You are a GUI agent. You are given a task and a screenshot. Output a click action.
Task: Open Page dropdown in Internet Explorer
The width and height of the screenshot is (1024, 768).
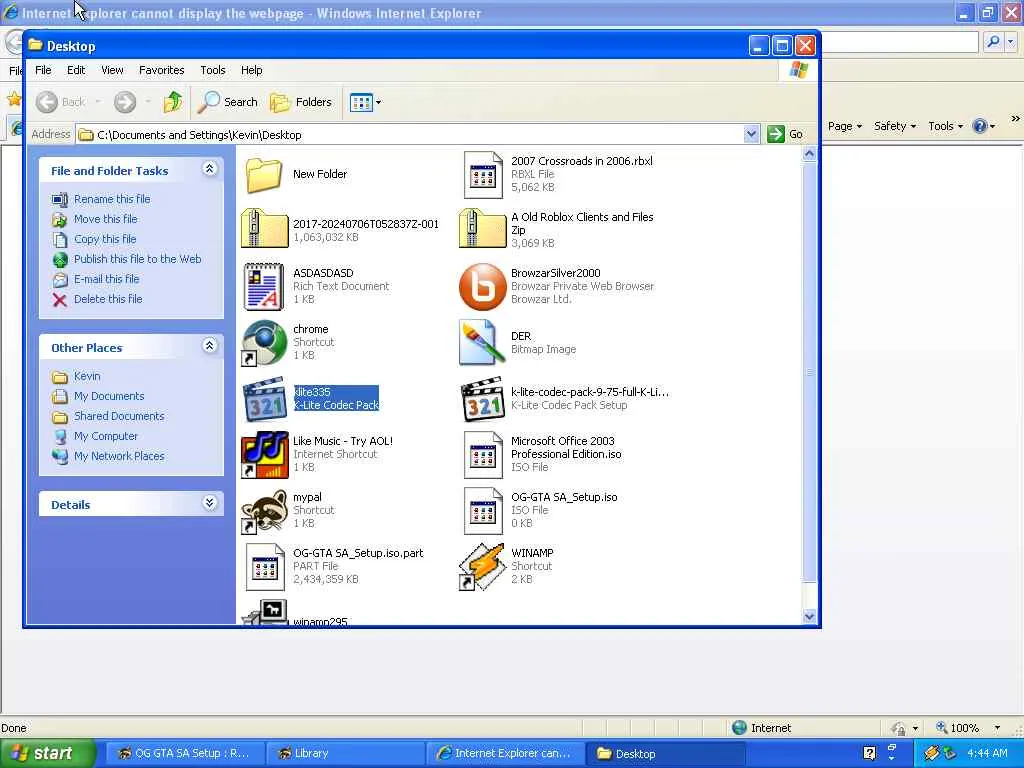click(x=844, y=126)
